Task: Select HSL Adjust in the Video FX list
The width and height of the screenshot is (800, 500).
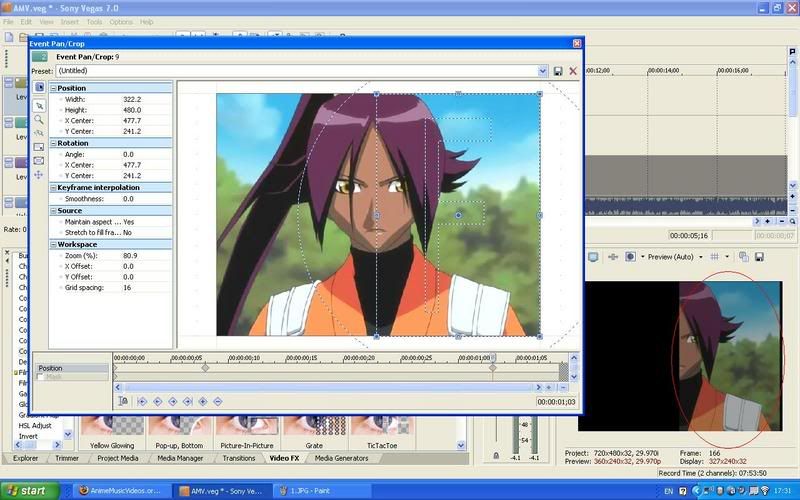Action: 35,426
